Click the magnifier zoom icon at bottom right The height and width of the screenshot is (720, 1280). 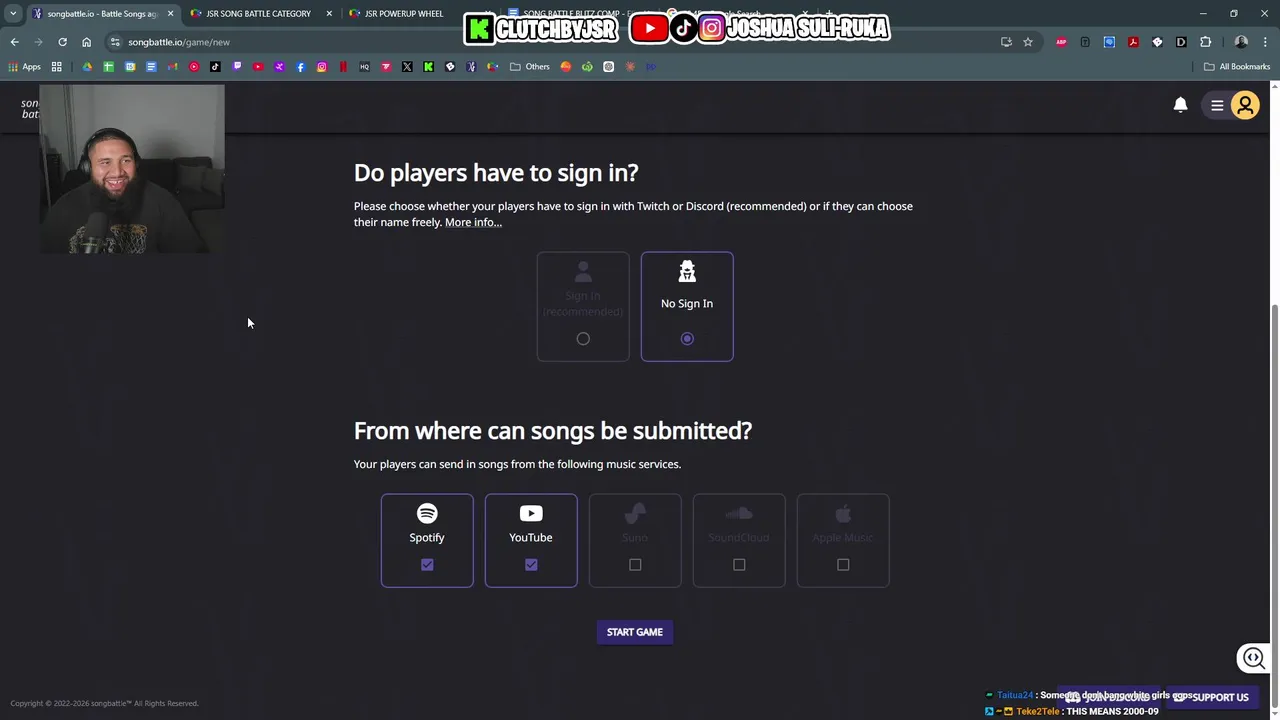[1254, 658]
